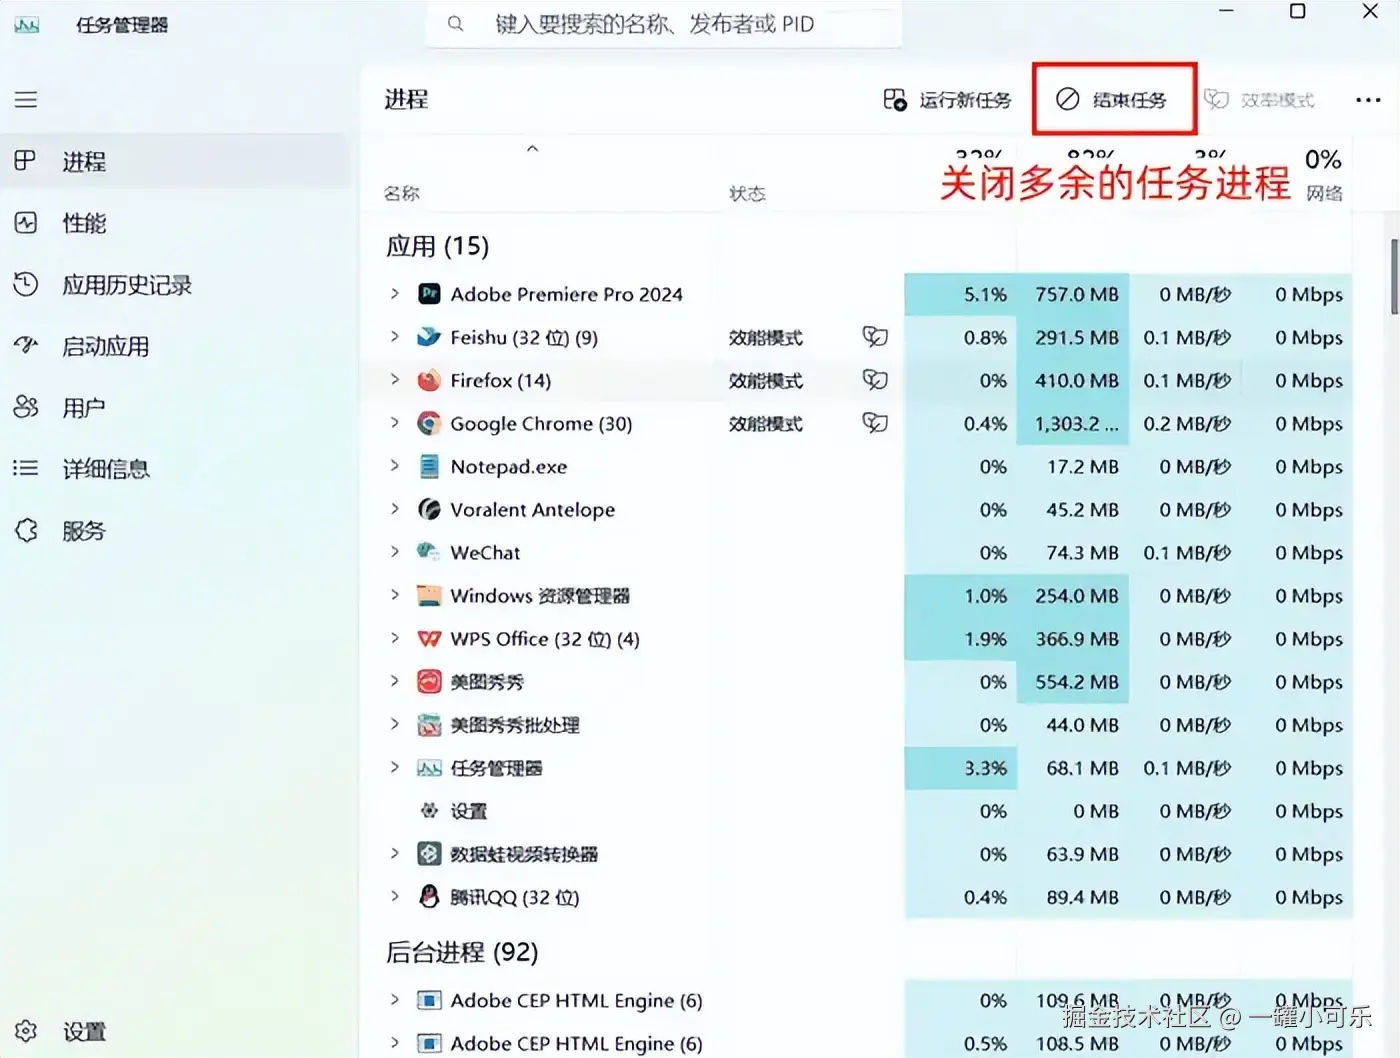Click the 数据蛙视频转换器 icon

429,853
